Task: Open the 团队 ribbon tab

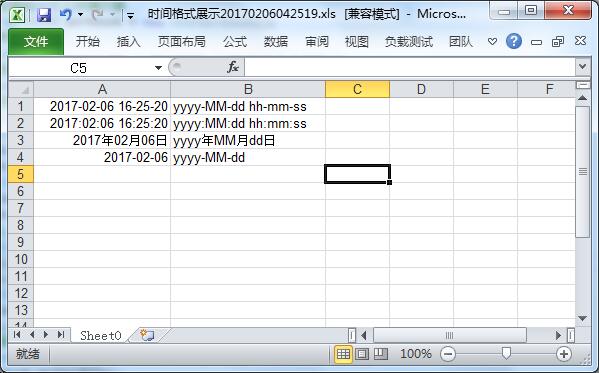Action: (461, 41)
